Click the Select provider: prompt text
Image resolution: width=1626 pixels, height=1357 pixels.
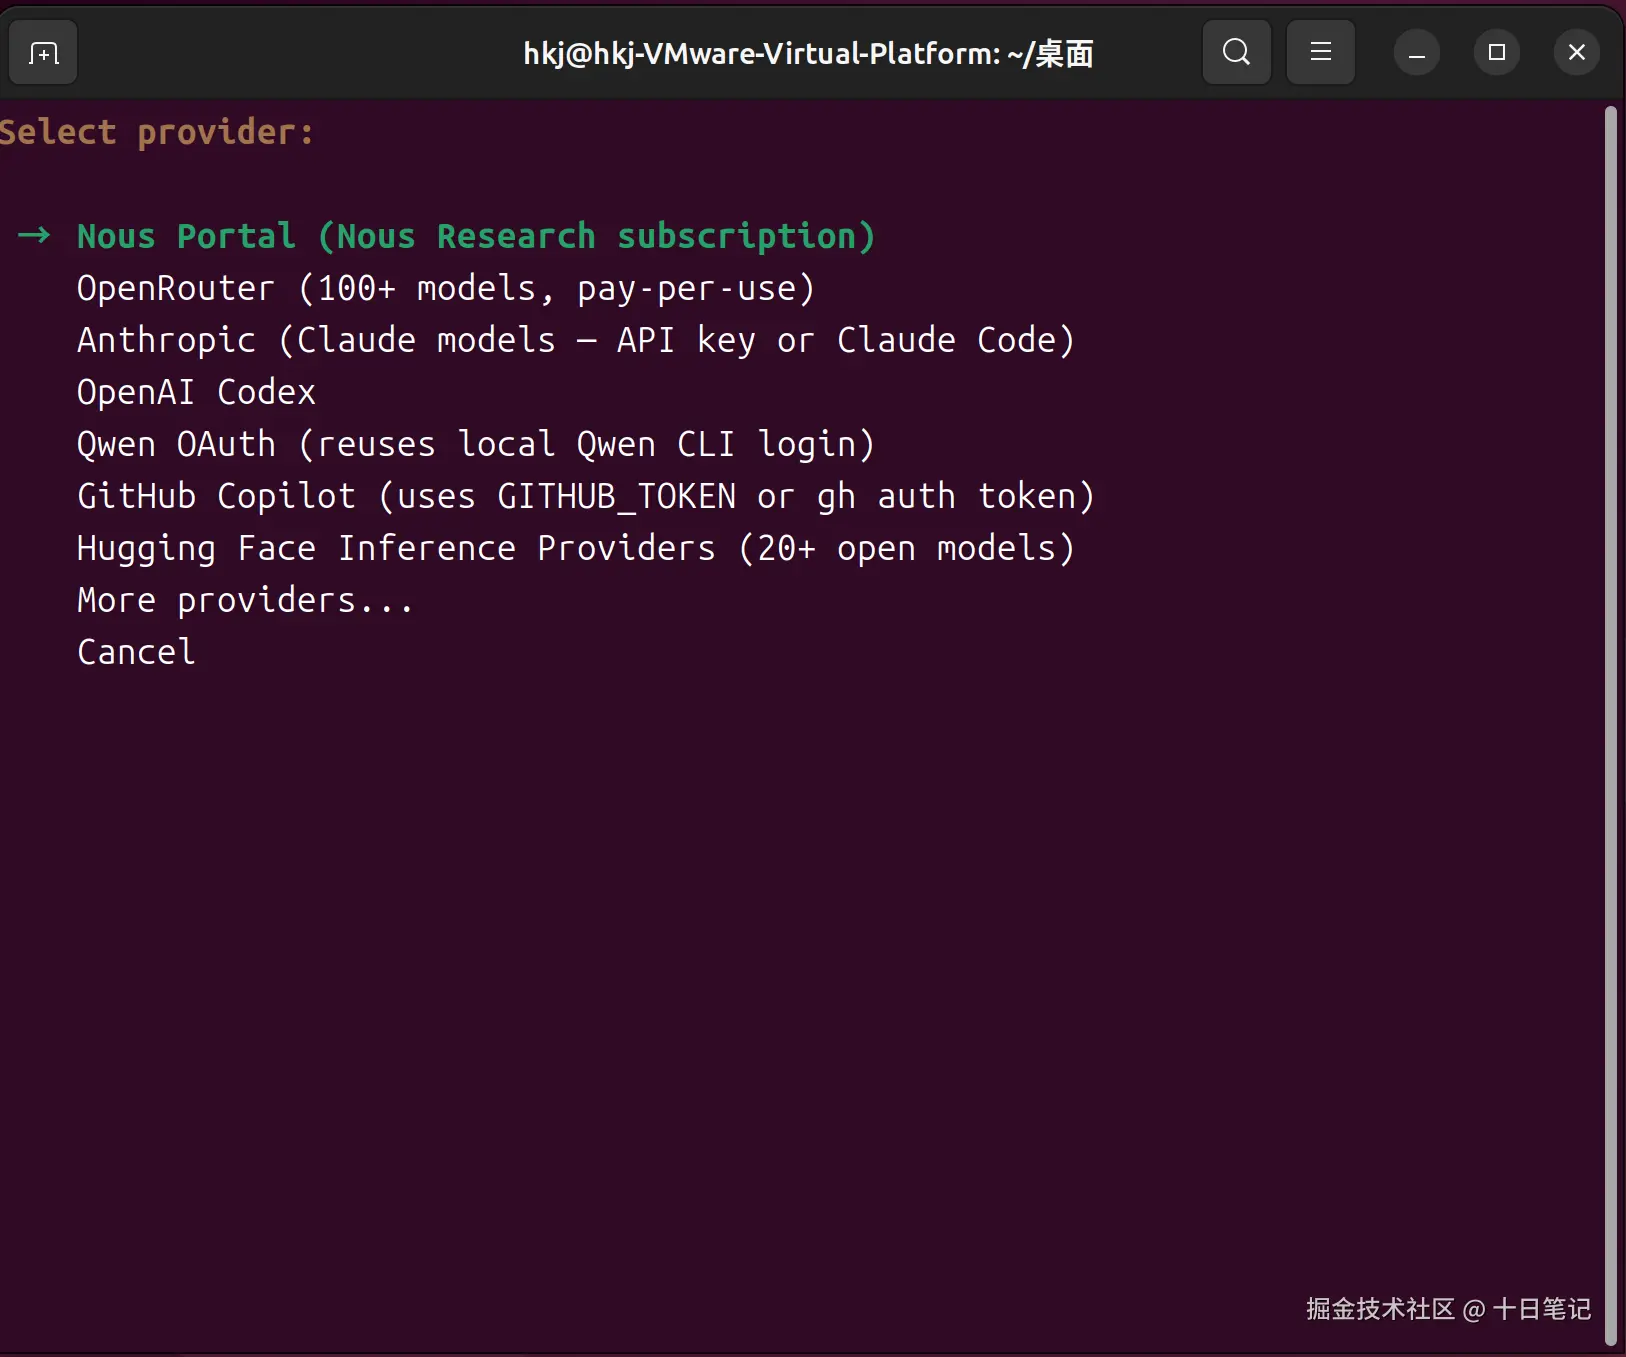[x=157, y=132]
